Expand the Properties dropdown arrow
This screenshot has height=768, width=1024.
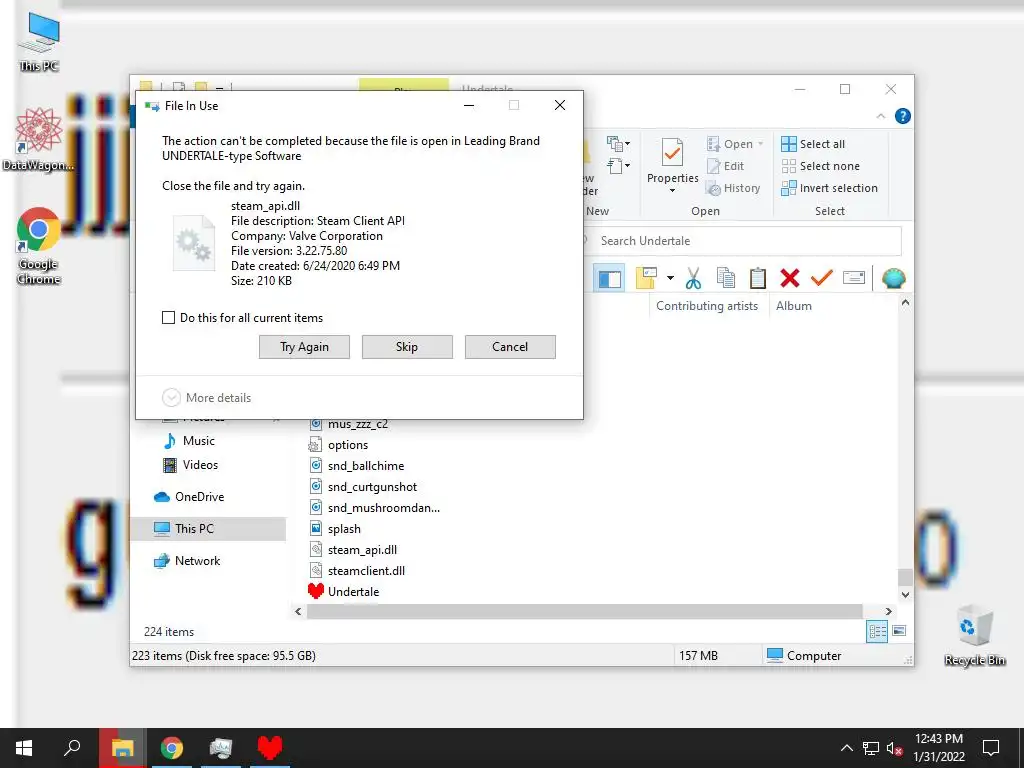(672, 191)
